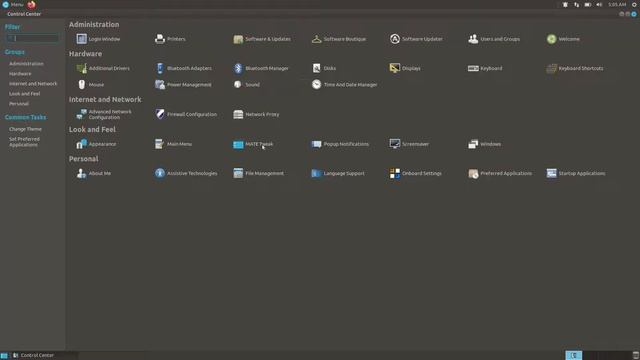Open Keyboard Shortcuts
Image resolution: width=640 pixels, height=360 pixels.
point(575,68)
